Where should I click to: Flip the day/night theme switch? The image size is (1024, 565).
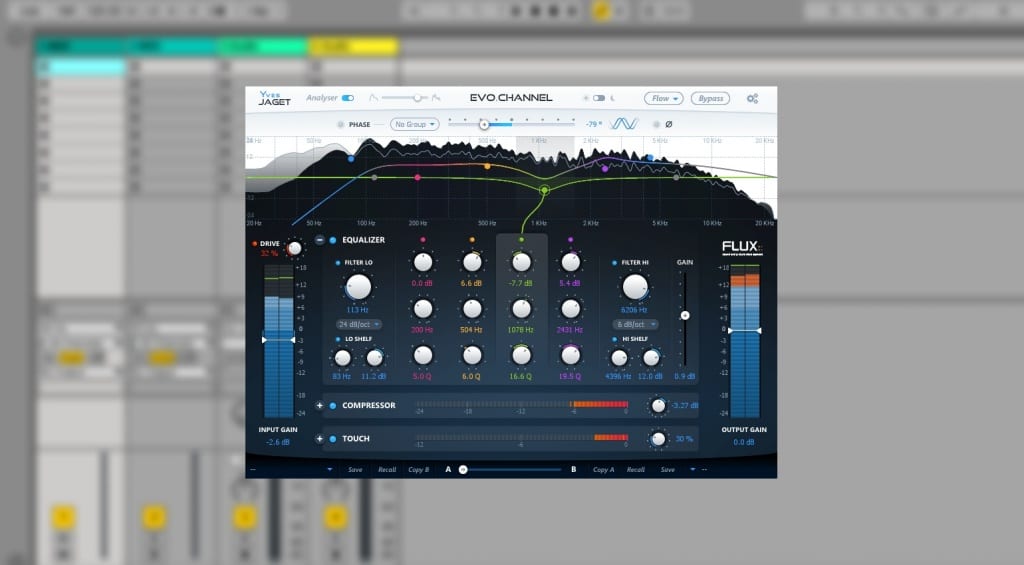(599, 98)
